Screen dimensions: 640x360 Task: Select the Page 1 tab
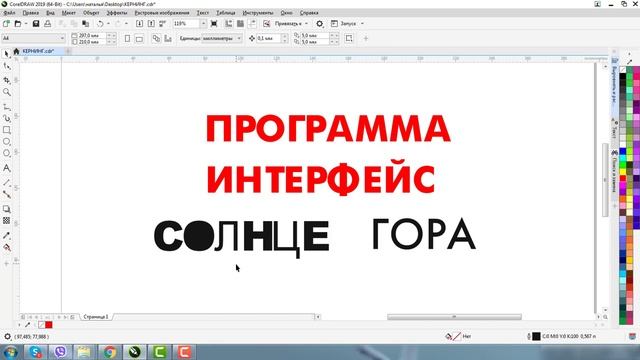click(x=96, y=317)
